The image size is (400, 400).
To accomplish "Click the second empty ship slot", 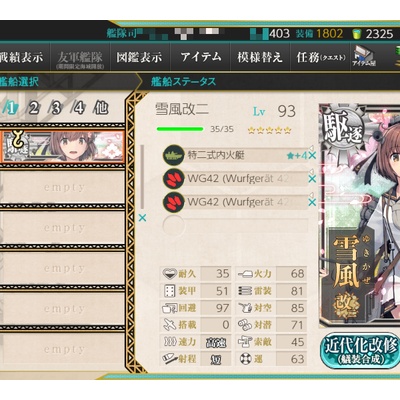I will [63, 228].
